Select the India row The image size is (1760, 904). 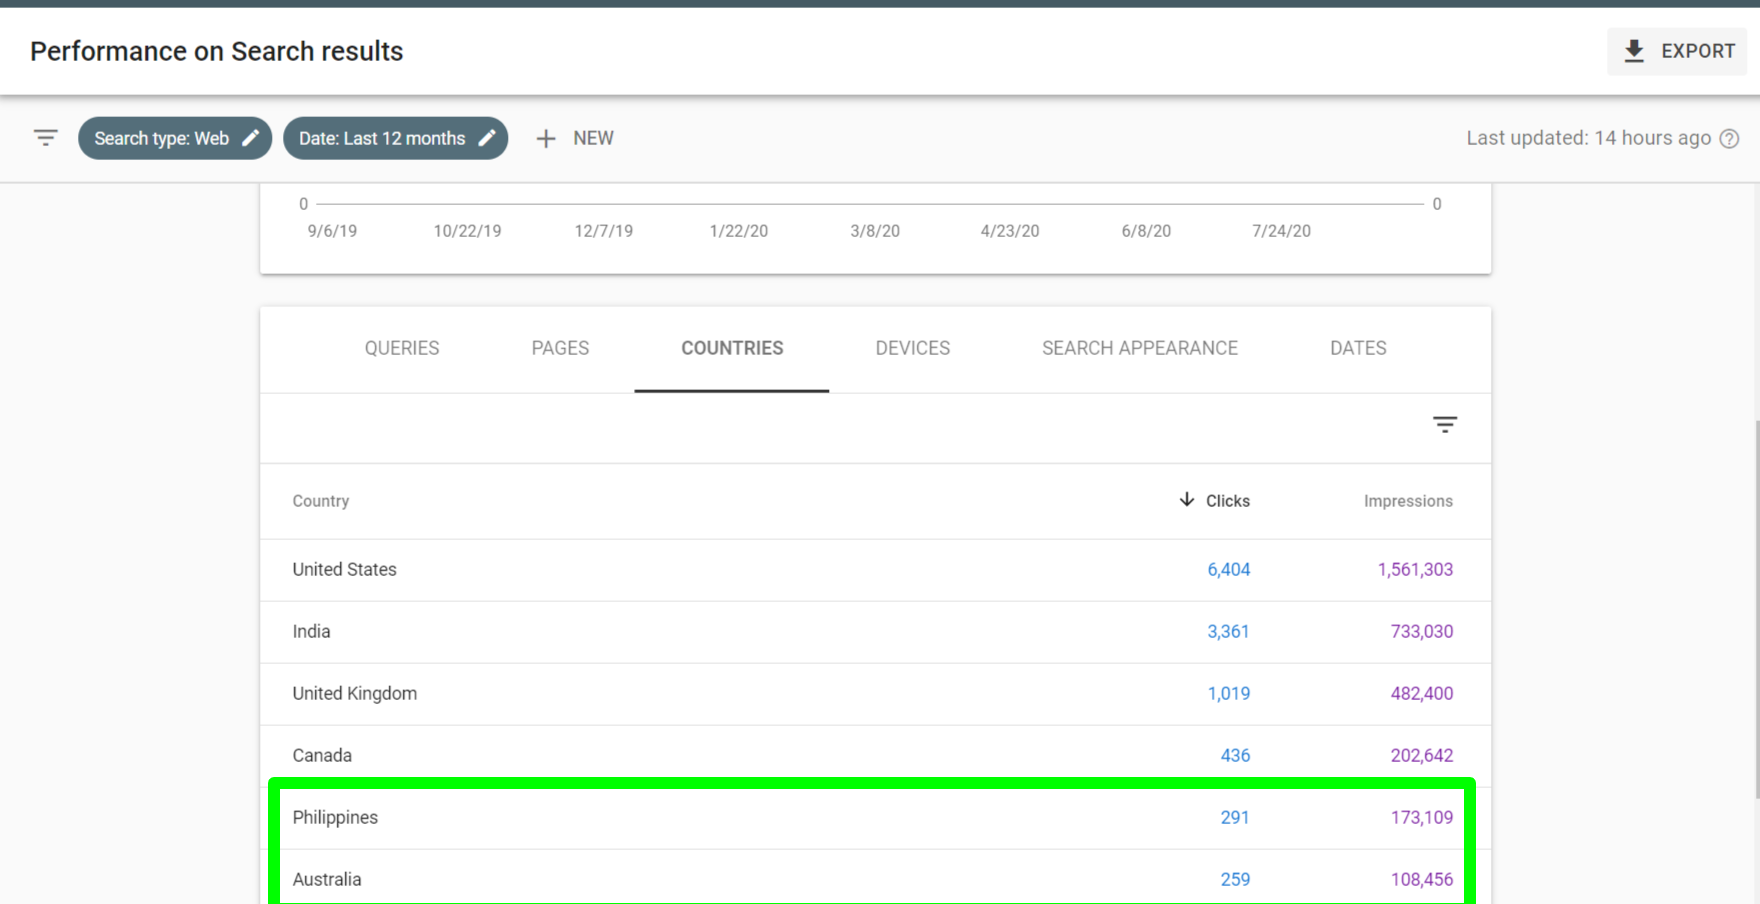(875, 632)
